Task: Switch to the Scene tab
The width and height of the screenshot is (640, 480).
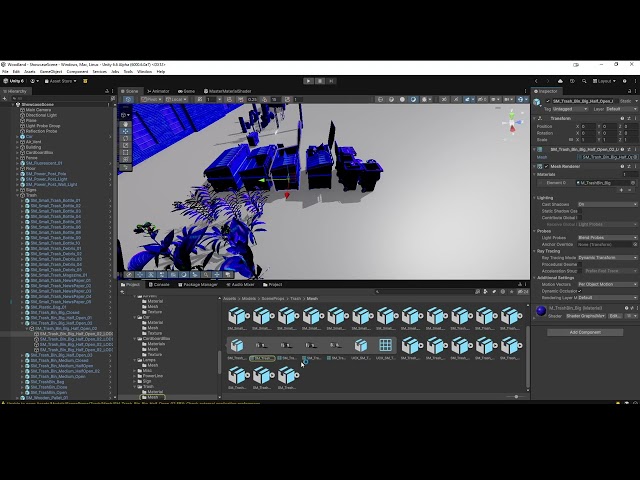Action: tap(129, 91)
